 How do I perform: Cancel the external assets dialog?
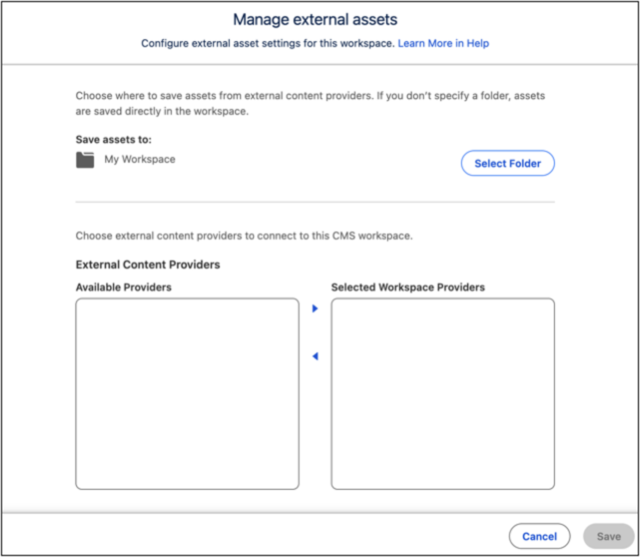click(x=539, y=536)
